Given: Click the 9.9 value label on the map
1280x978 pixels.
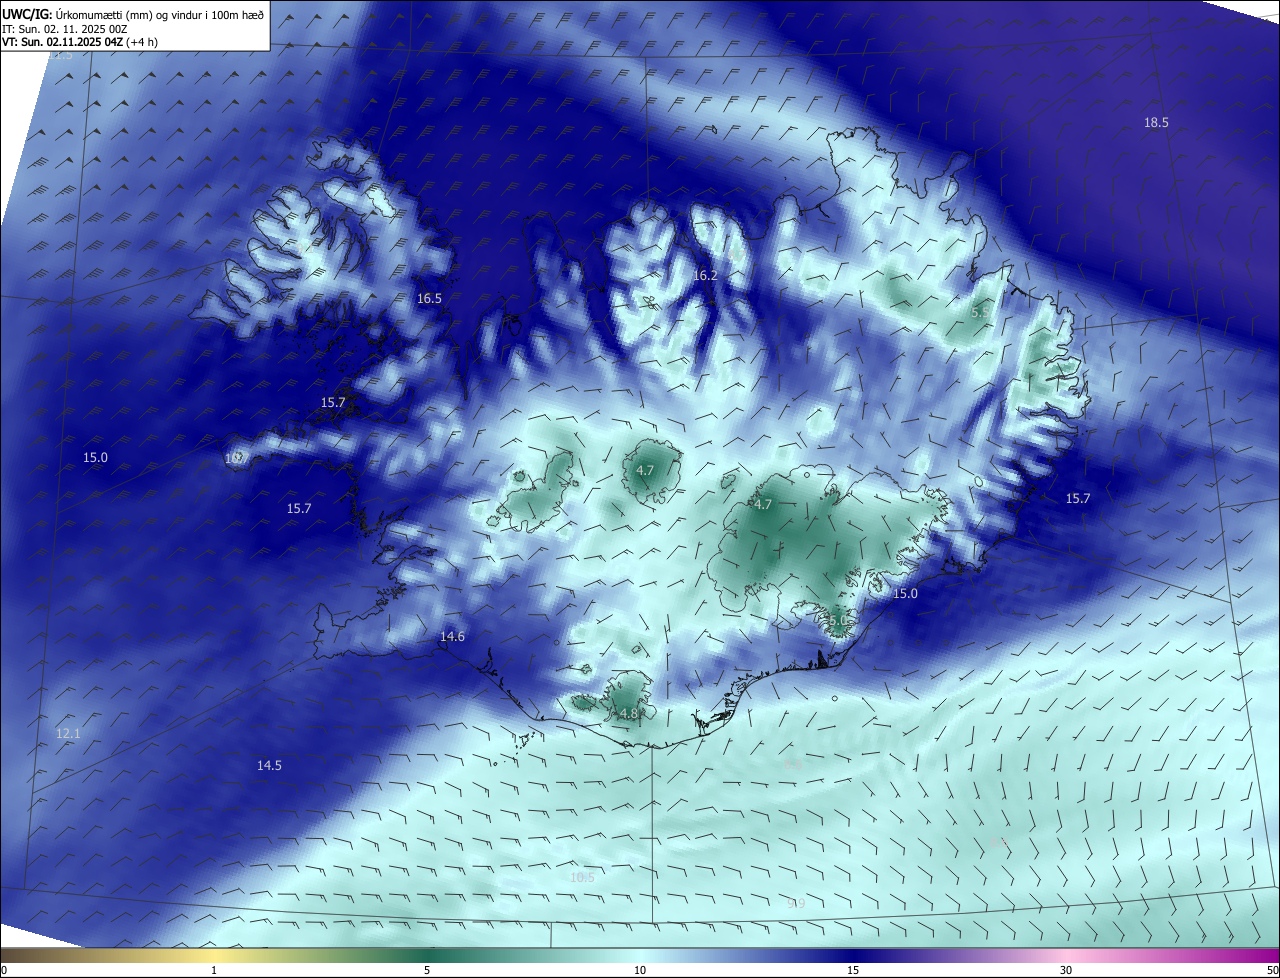Looking at the screenshot, I should coord(796,904).
